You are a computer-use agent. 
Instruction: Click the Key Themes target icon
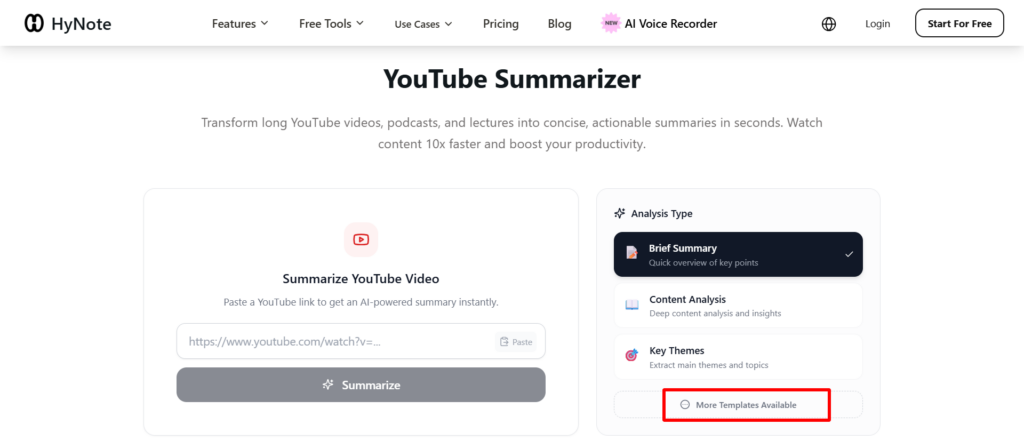point(632,356)
